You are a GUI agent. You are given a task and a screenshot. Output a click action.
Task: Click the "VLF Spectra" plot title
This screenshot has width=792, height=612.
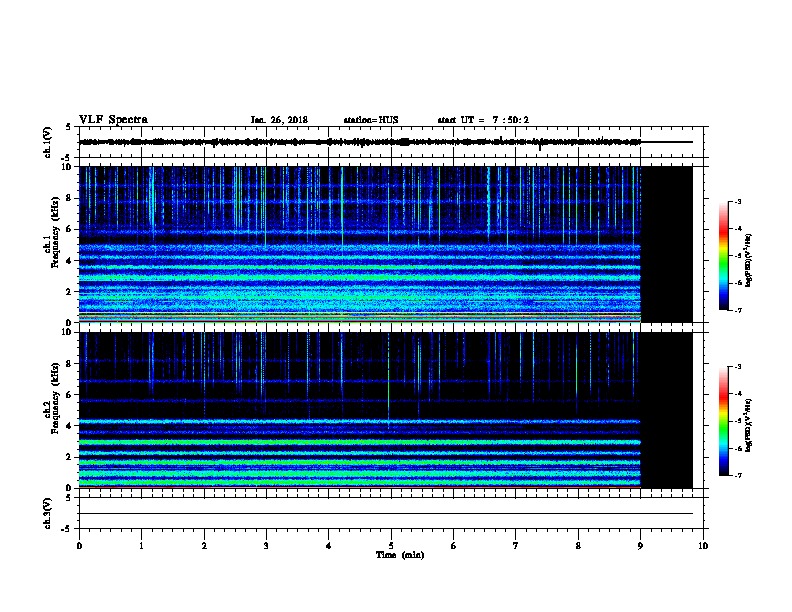point(113,120)
